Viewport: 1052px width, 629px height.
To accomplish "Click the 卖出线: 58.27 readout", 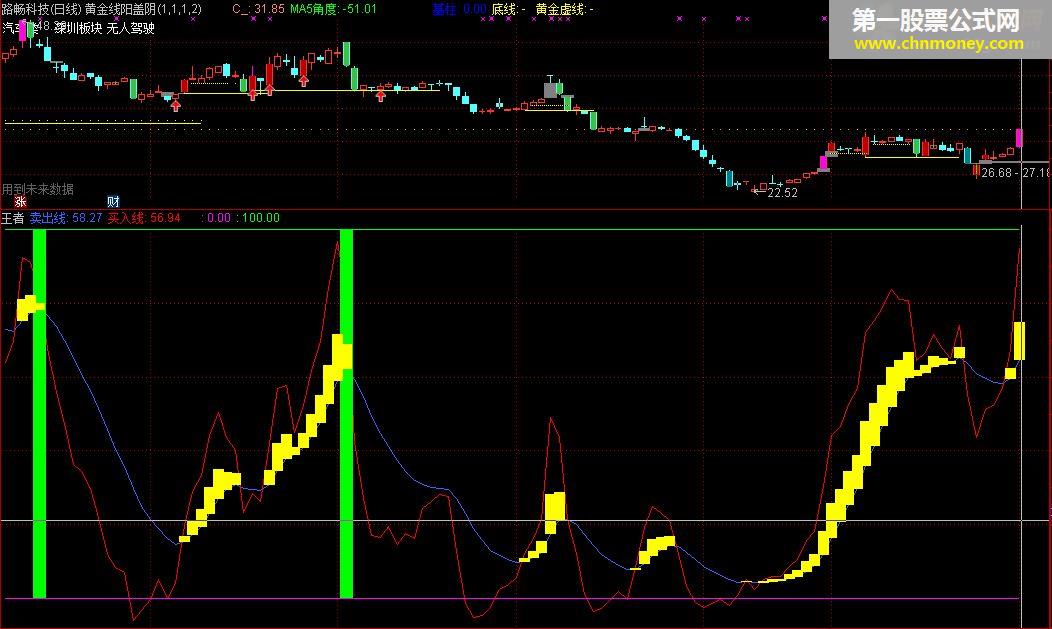I will (66, 218).
